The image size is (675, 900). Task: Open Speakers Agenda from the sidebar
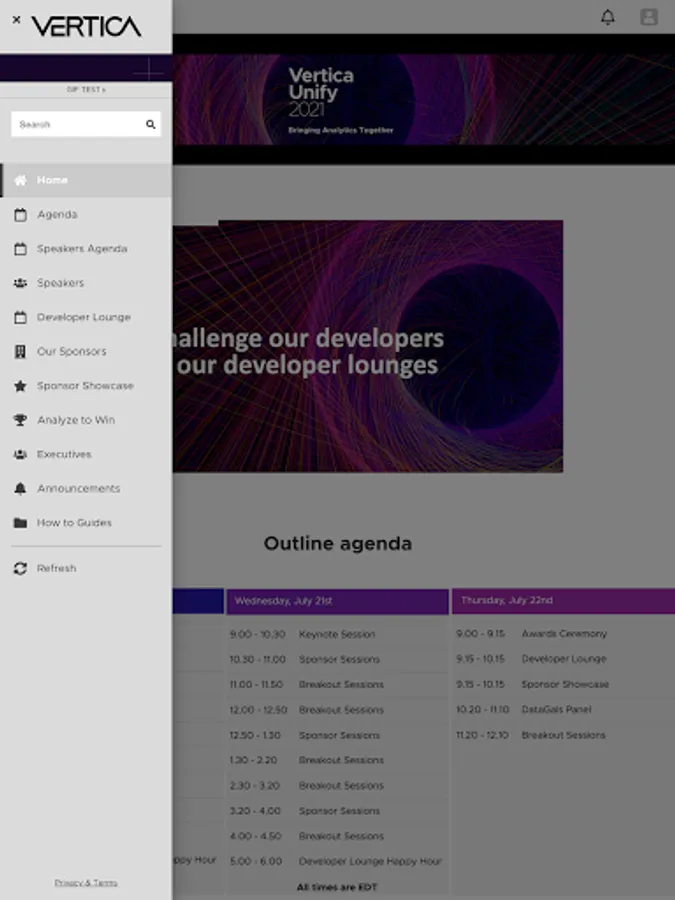pos(86,249)
